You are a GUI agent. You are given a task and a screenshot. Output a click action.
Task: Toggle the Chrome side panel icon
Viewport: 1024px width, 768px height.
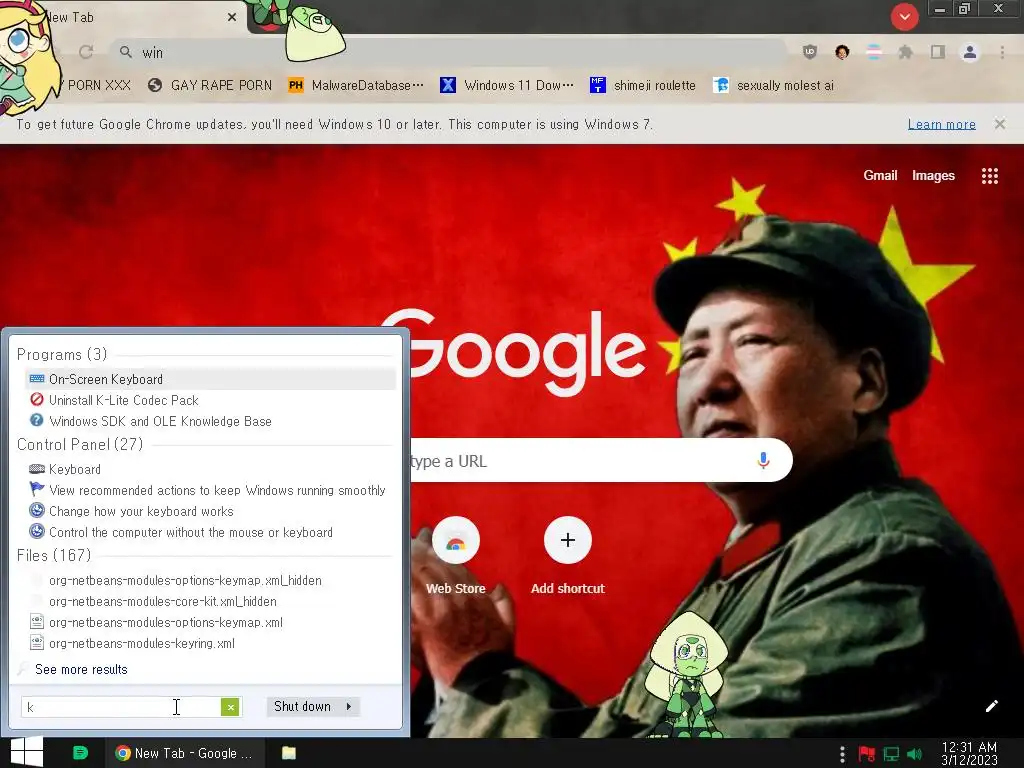[938, 52]
